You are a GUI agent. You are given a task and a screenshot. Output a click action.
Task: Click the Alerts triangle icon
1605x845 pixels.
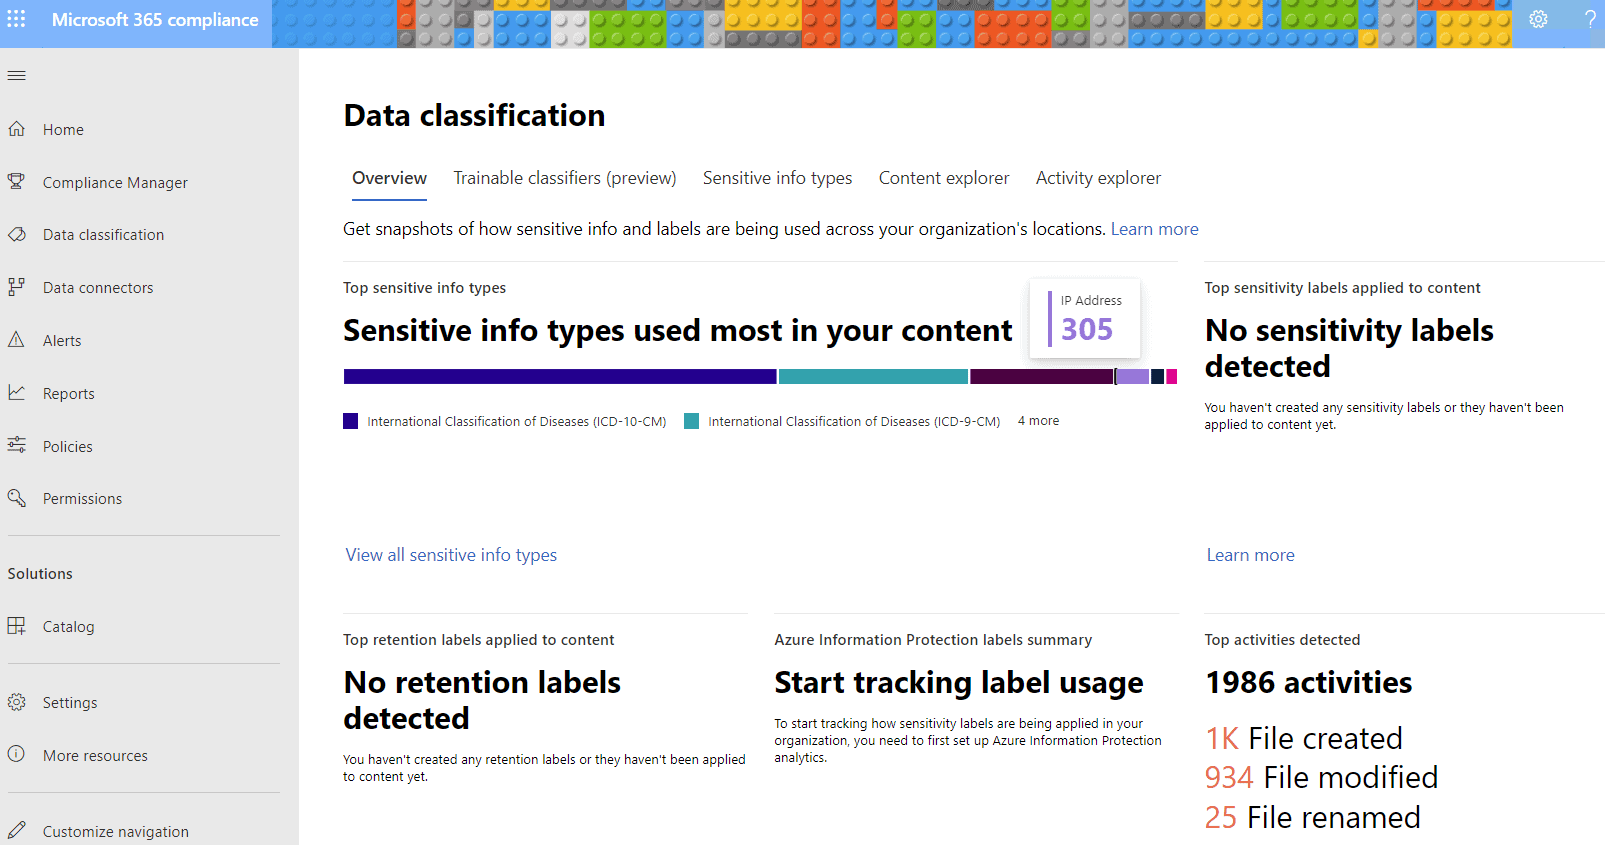point(17,340)
